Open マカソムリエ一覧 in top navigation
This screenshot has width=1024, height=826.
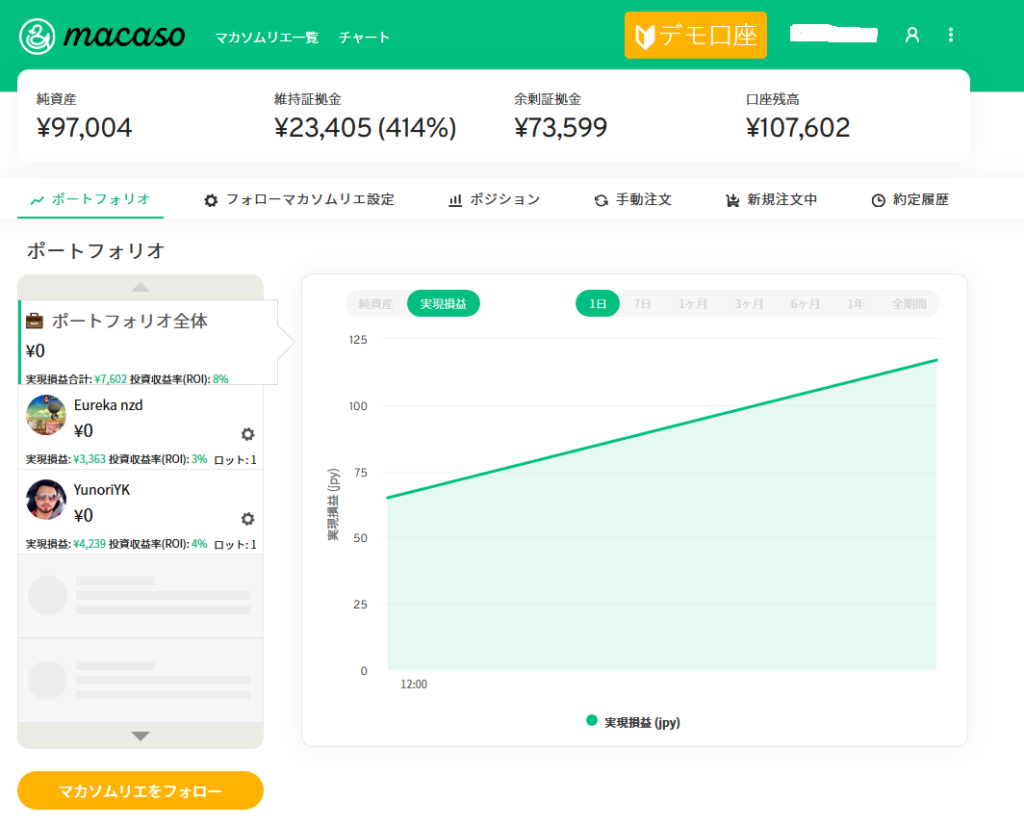[266, 37]
